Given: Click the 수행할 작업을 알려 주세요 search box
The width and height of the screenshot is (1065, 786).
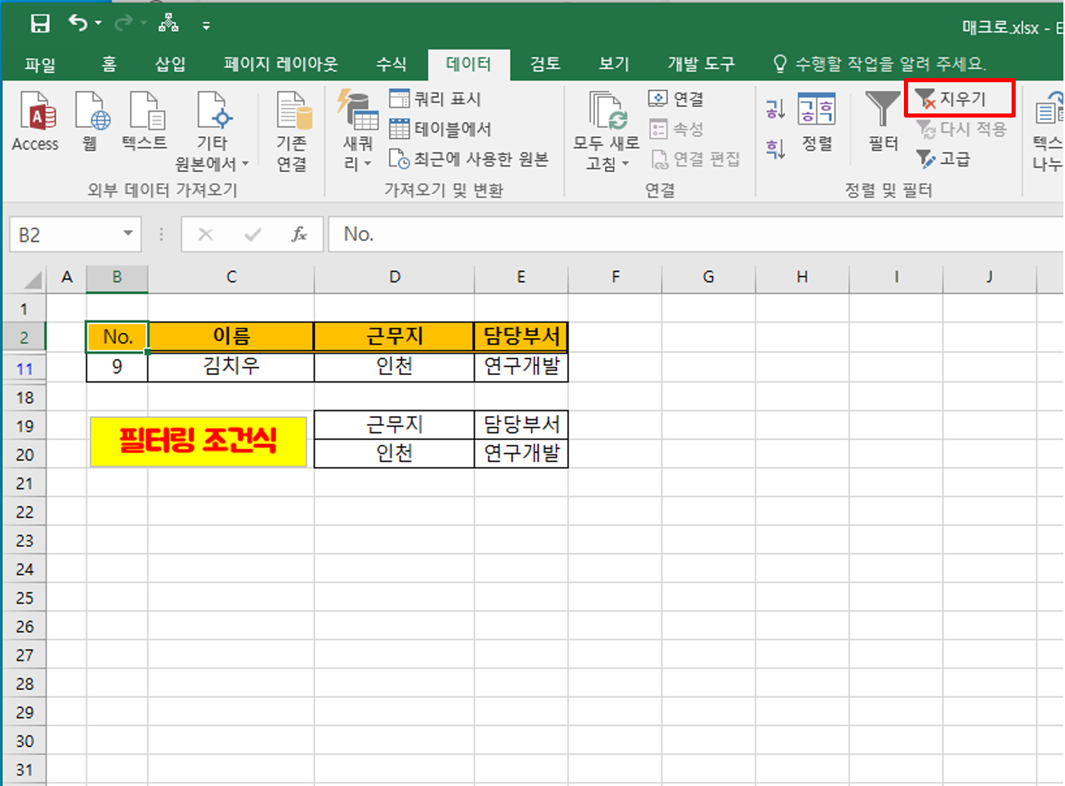Looking at the screenshot, I should tap(880, 65).
